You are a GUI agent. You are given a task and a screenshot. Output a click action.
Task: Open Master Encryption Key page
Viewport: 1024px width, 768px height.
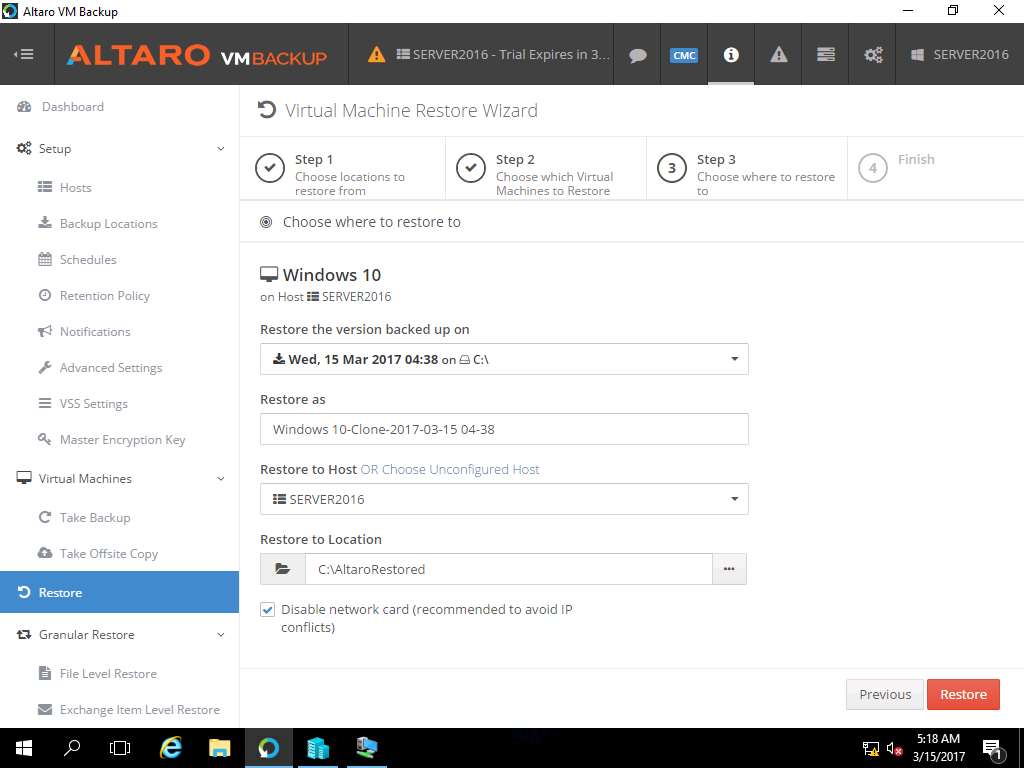coord(122,440)
